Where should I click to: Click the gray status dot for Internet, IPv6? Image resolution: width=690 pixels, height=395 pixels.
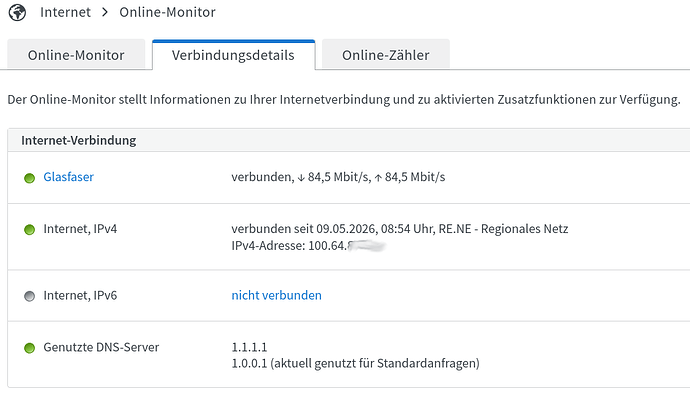29,296
